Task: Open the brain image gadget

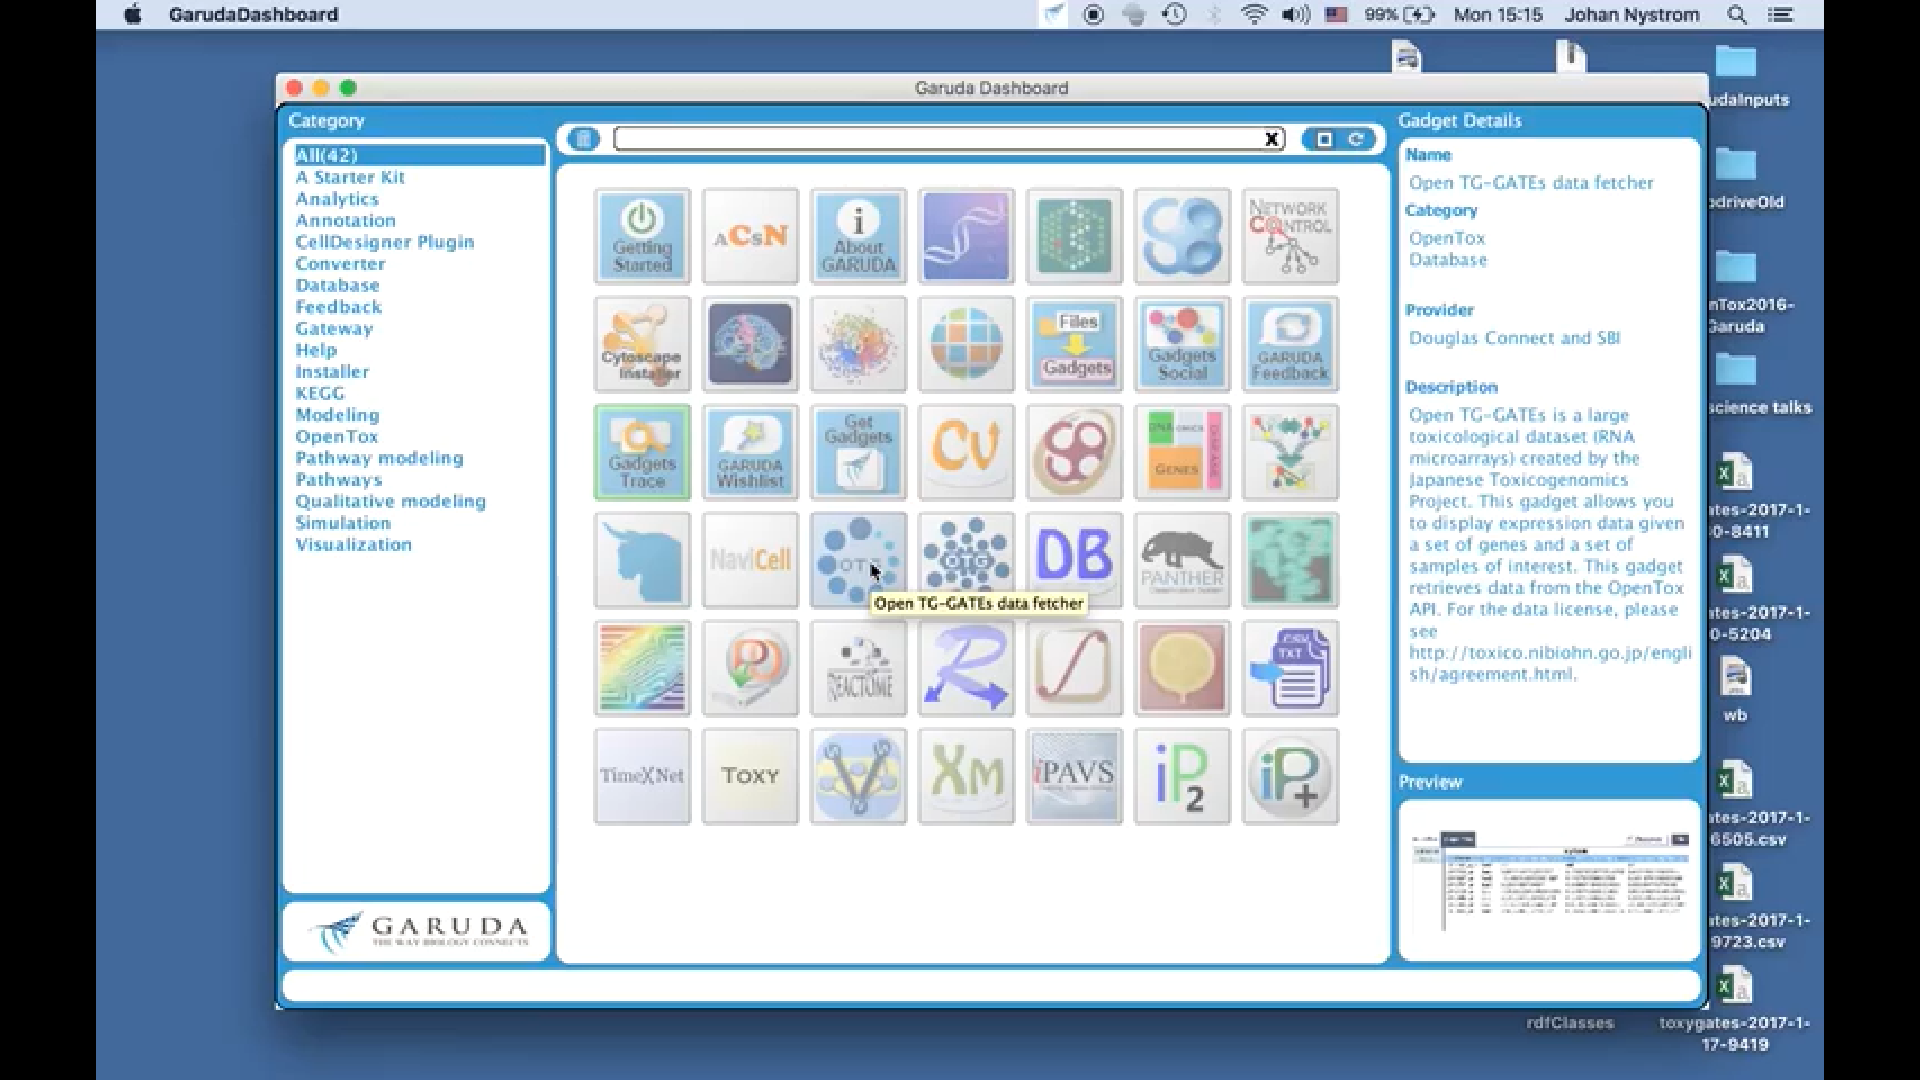Action: (750, 344)
